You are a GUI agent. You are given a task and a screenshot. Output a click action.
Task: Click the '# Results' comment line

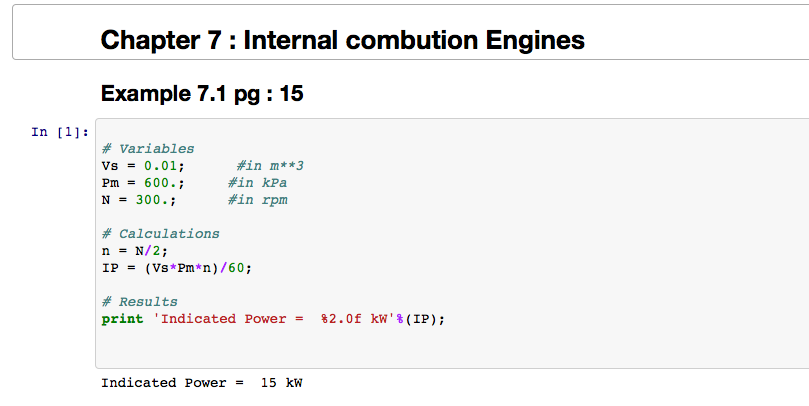point(139,302)
